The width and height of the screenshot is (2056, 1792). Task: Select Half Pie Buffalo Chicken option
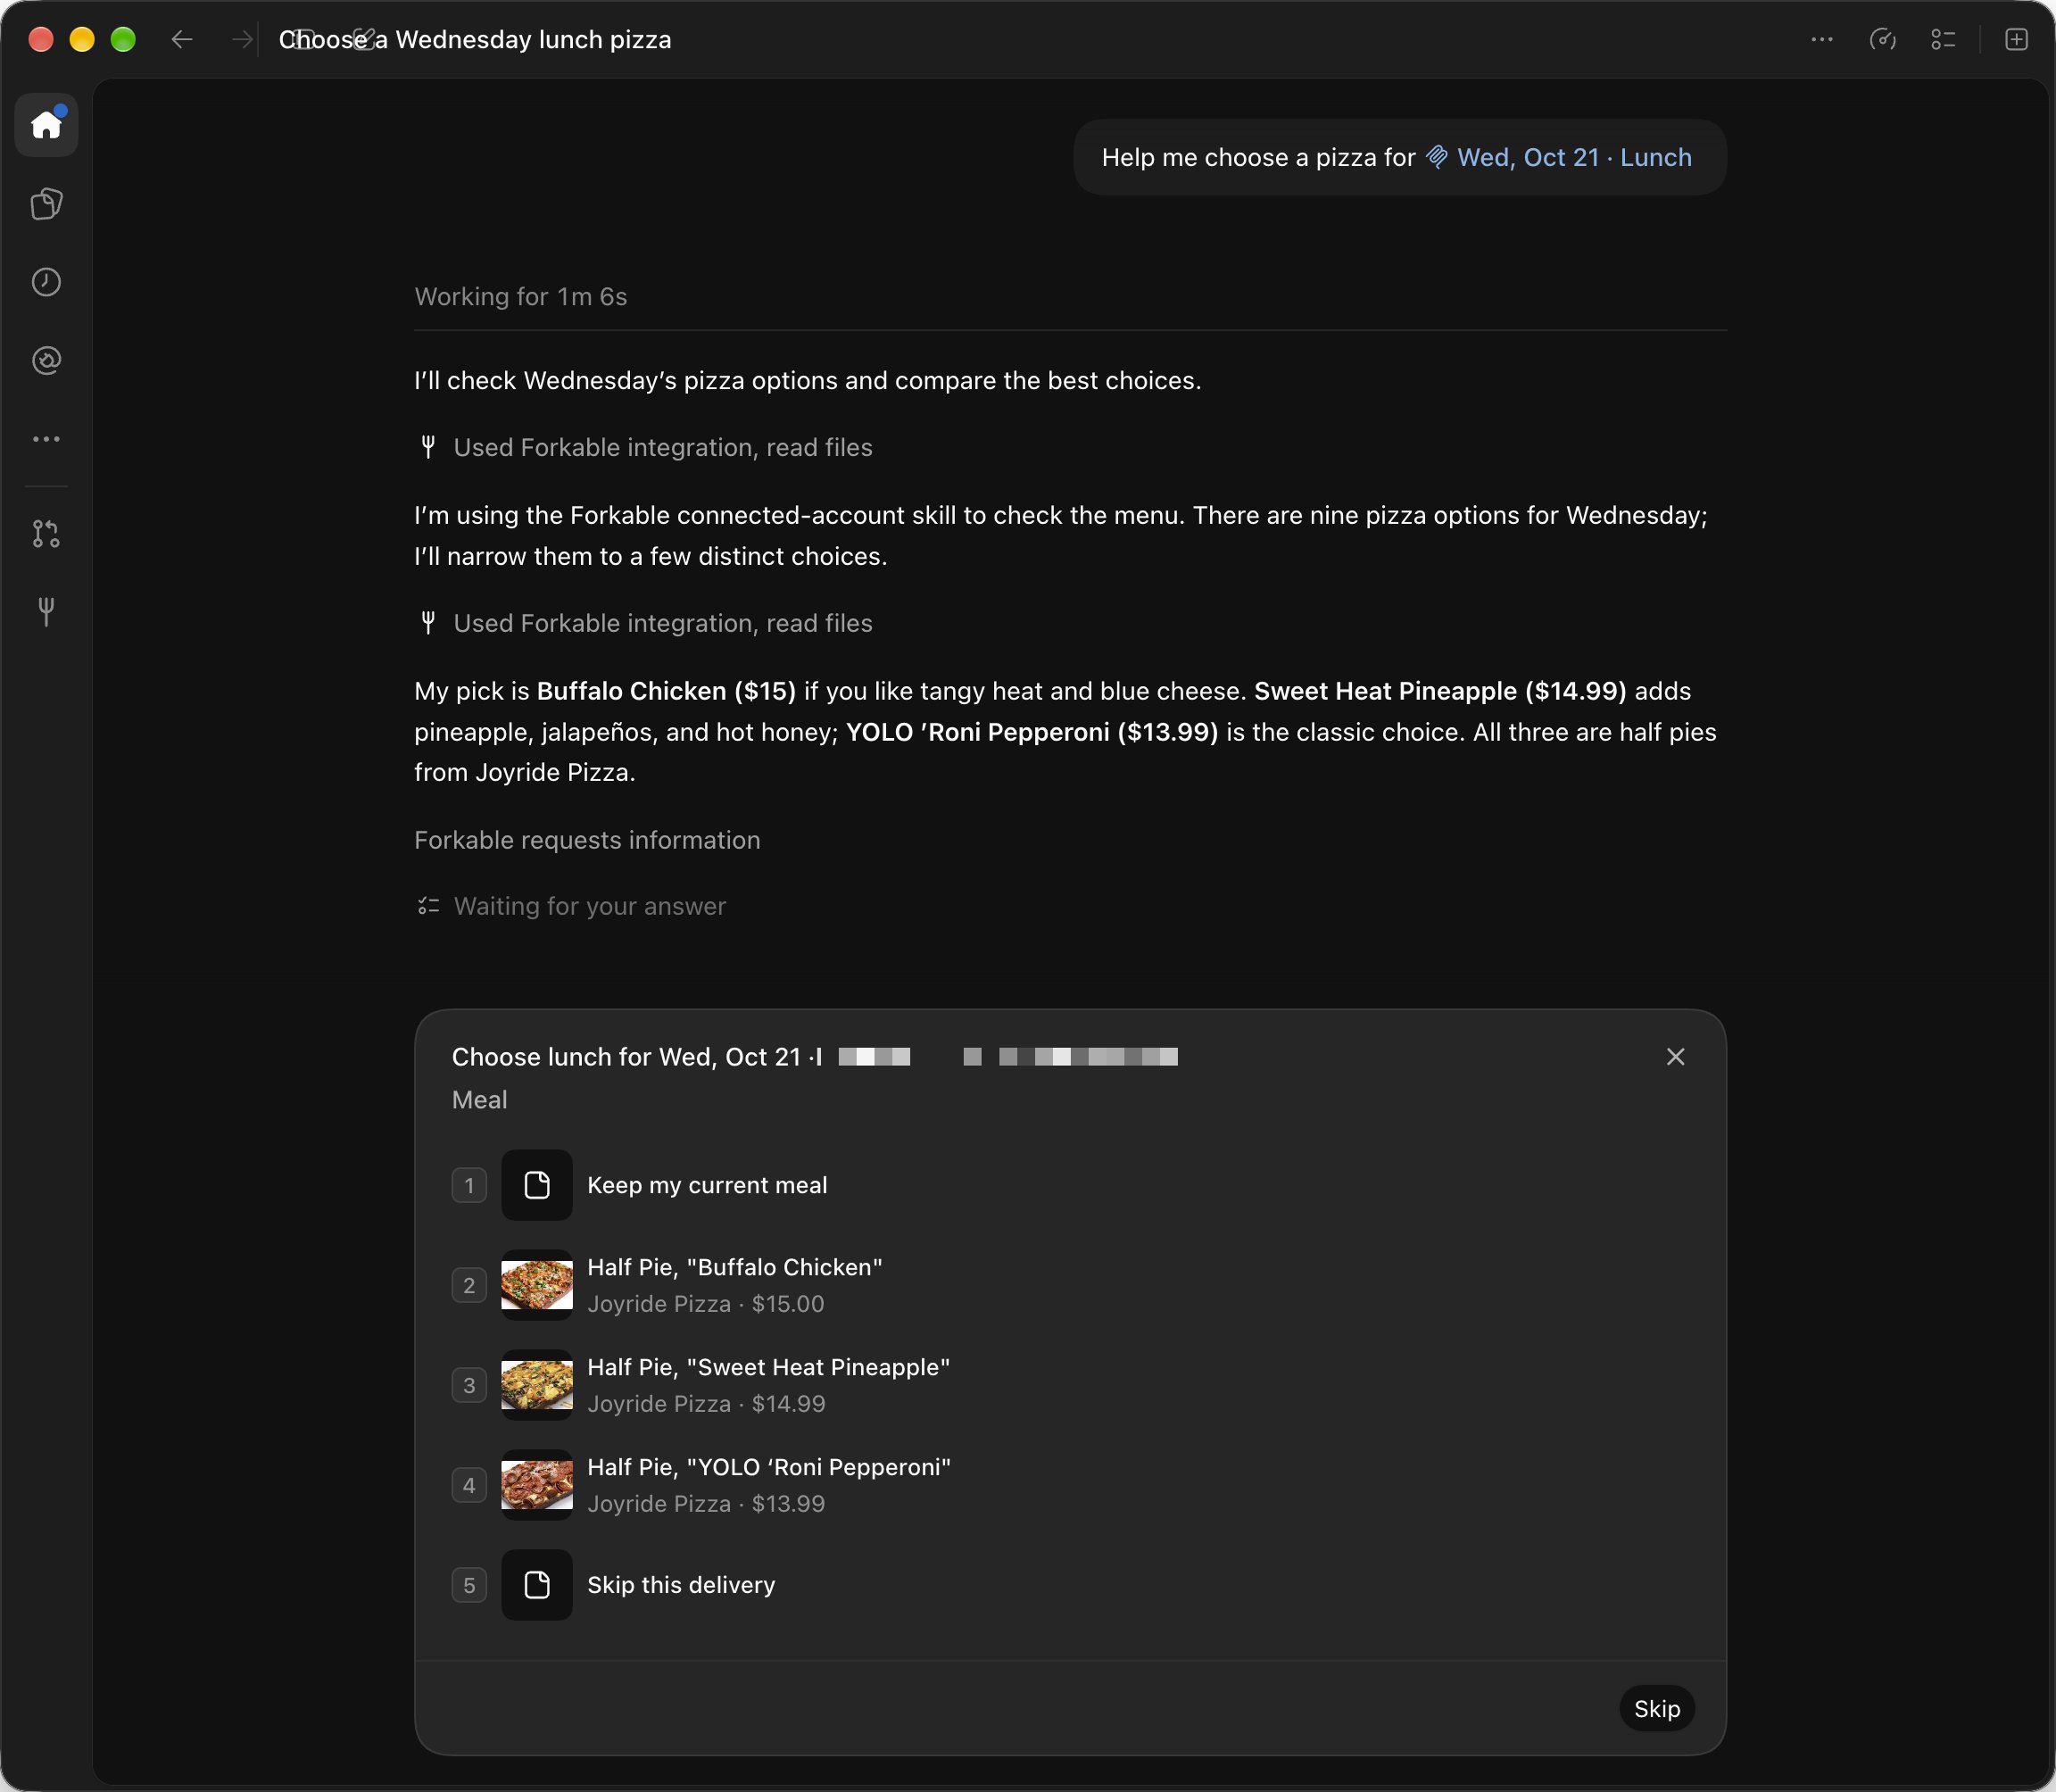tap(1070, 1285)
